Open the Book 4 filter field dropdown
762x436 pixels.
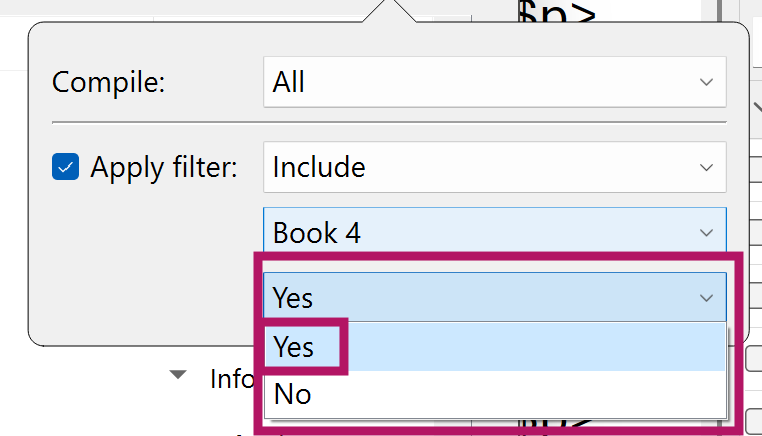(x=495, y=230)
